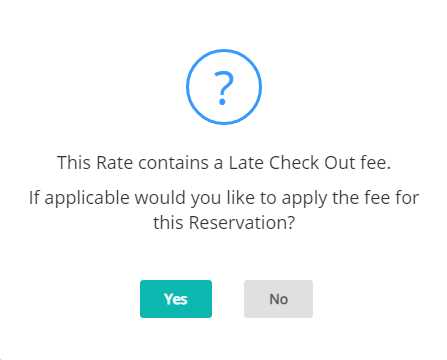Click the Yes button
447x360 pixels.
176,299
